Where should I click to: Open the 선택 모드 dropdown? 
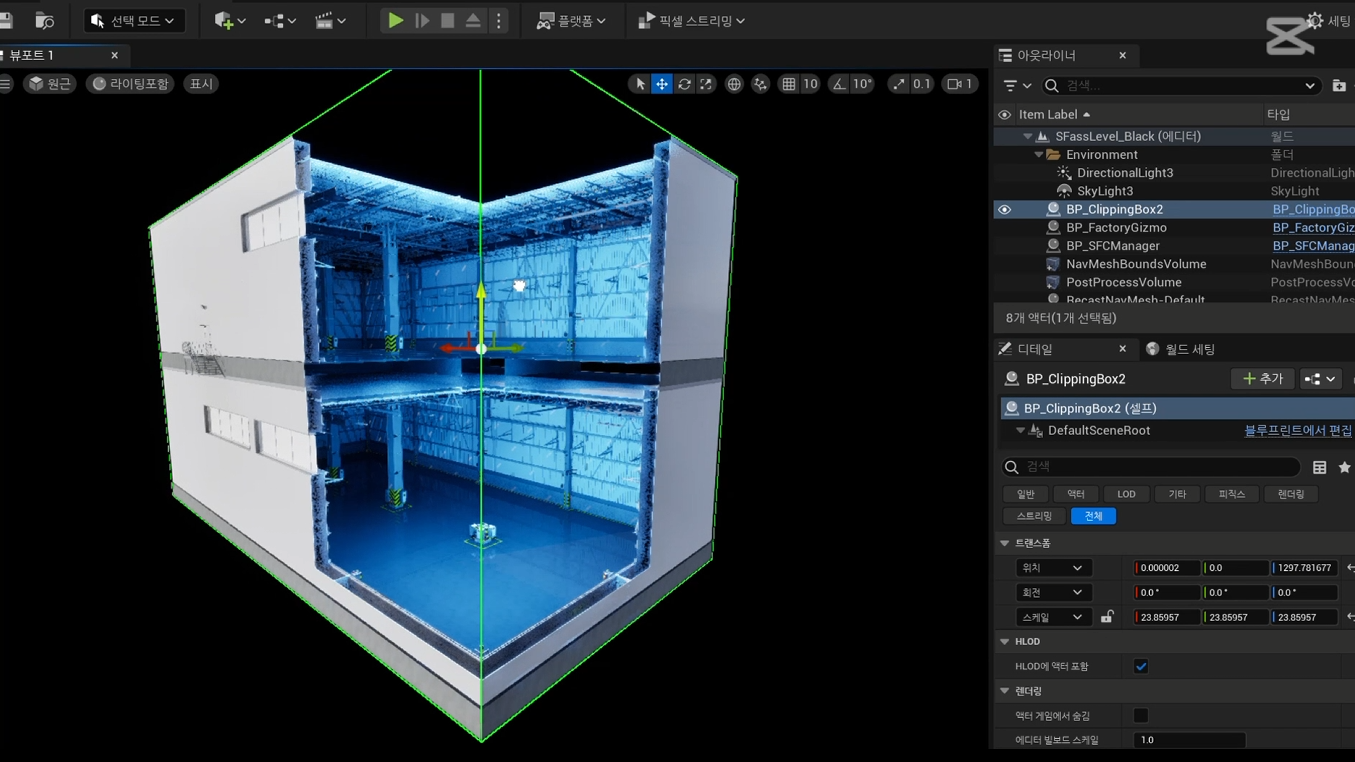pos(133,20)
